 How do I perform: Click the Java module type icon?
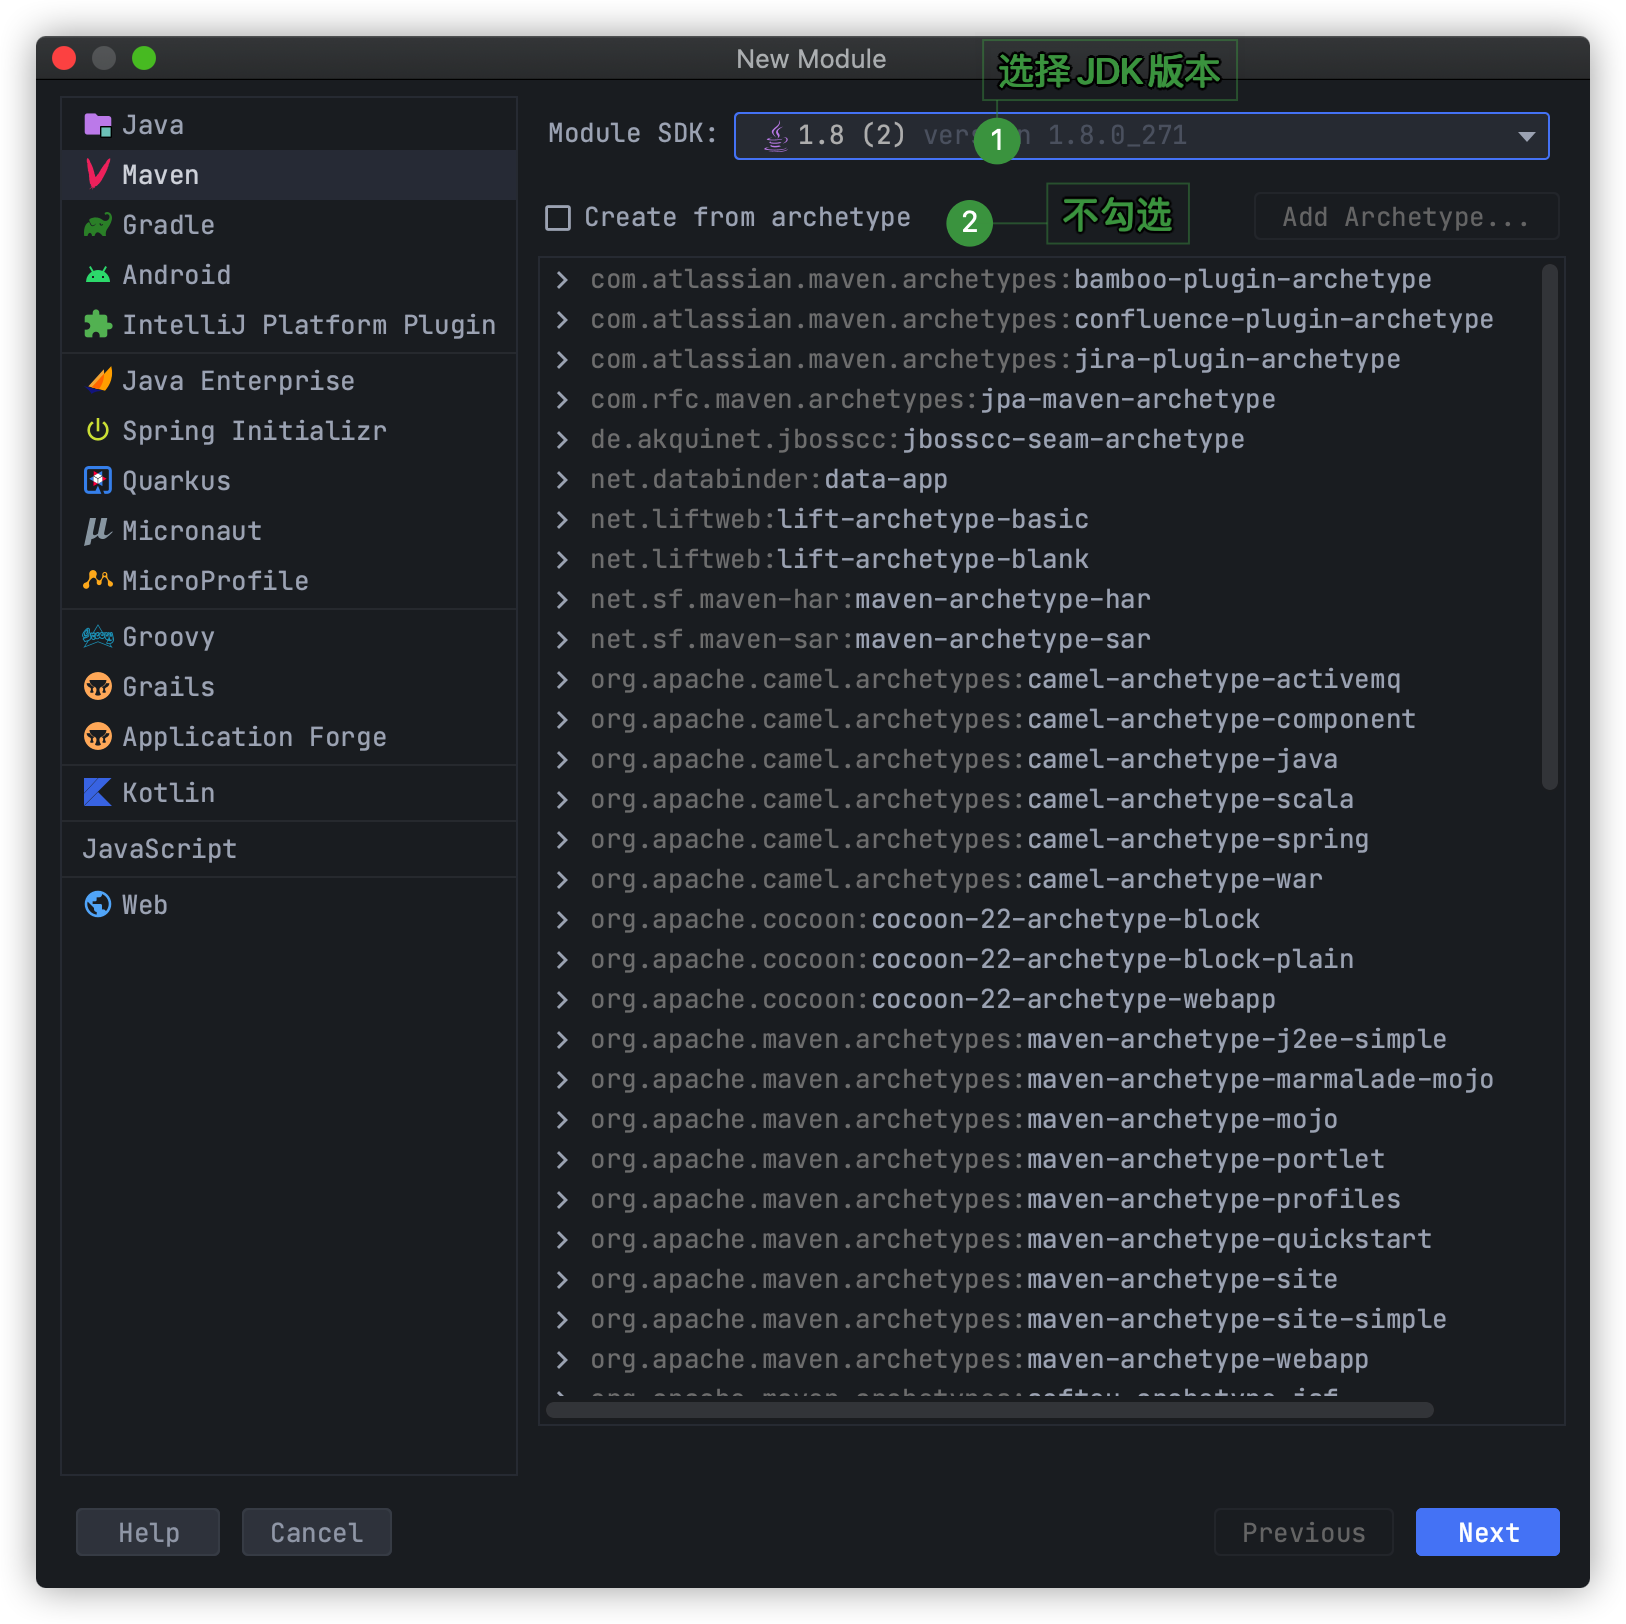click(98, 125)
